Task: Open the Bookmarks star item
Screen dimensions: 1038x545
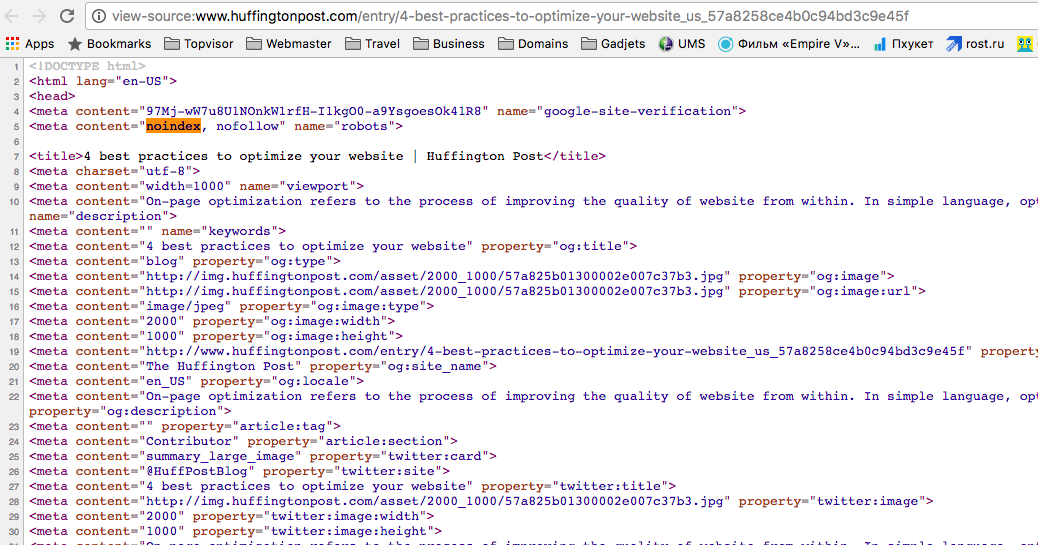Action: pos(109,44)
